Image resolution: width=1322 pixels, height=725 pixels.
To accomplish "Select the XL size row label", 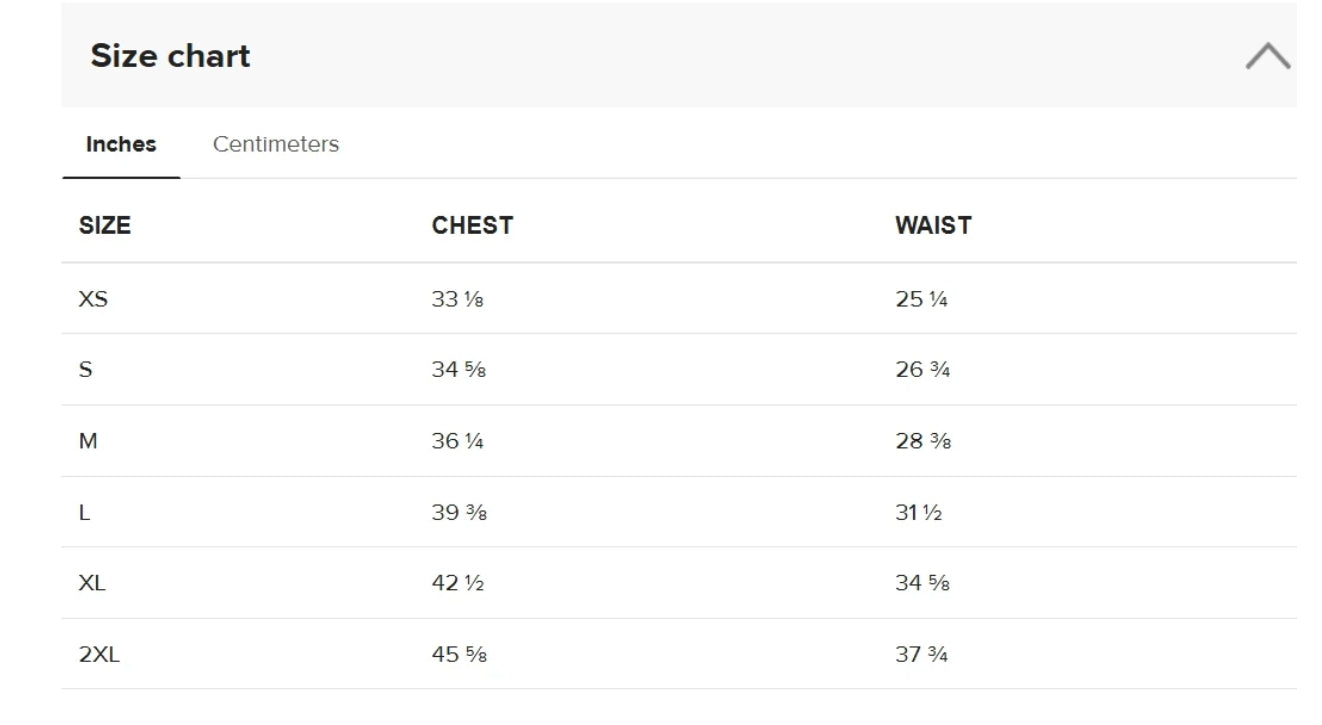I will tap(92, 583).
